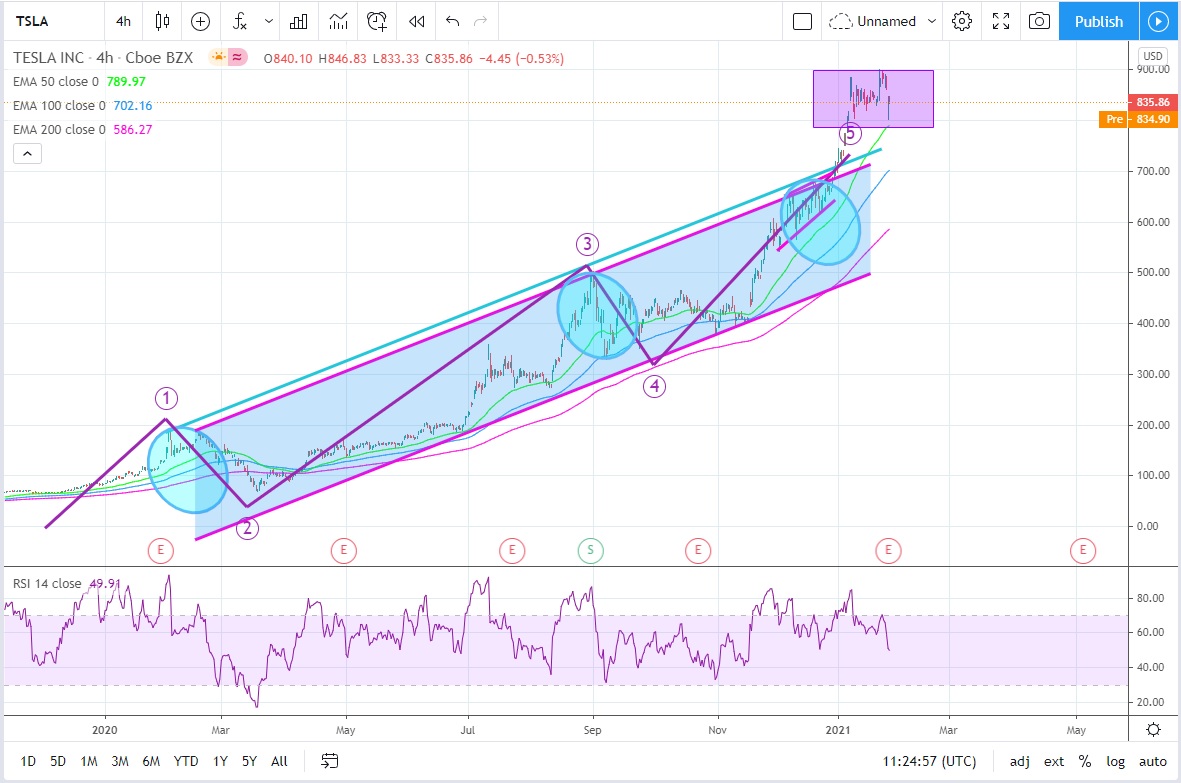Click the Compare or Add Symbol plus icon

(x=200, y=21)
